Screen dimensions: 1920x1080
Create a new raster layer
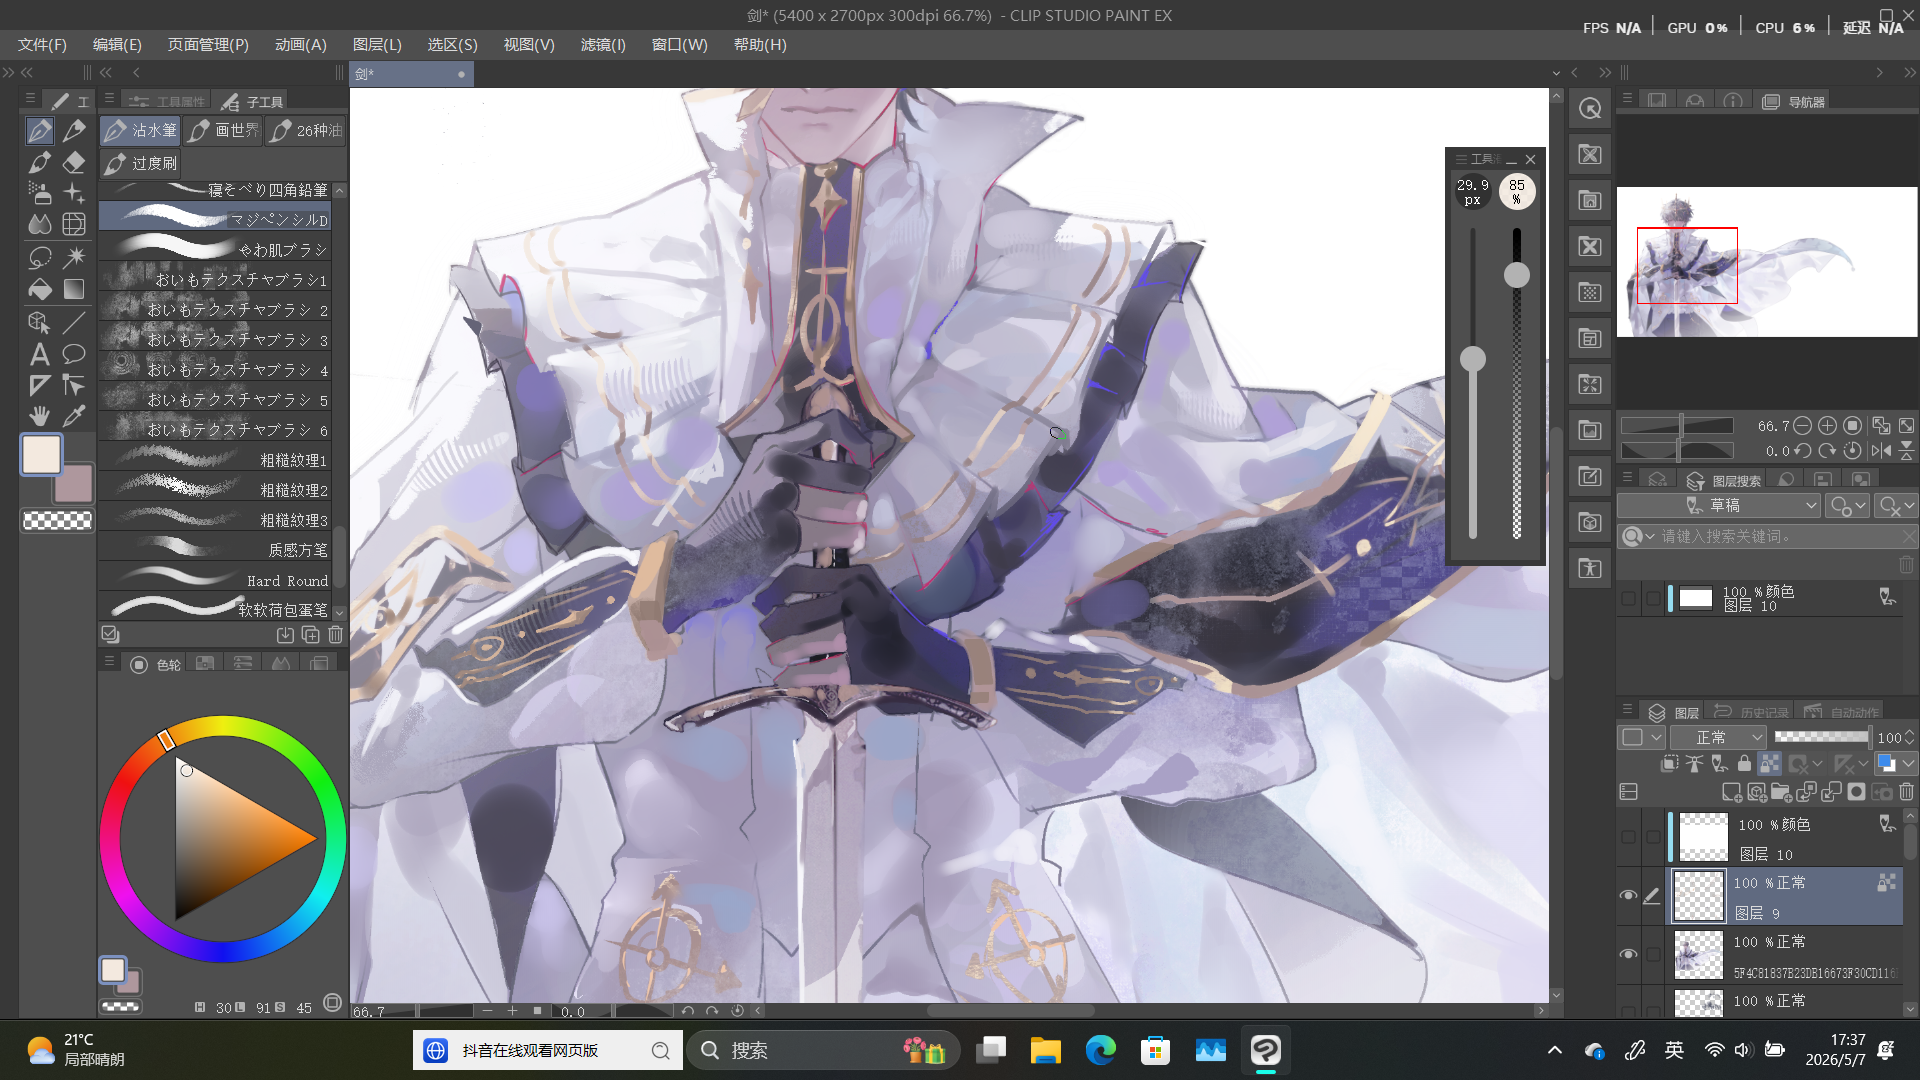click(1732, 792)
